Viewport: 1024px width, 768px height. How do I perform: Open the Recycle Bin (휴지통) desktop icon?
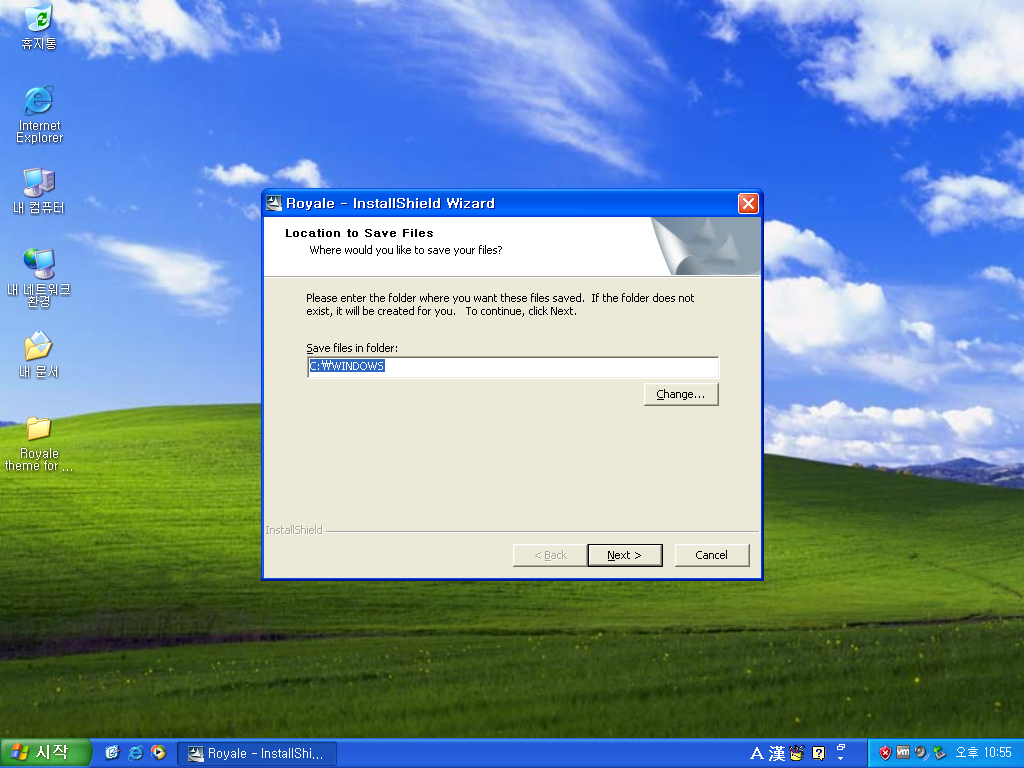(x=39, y=25)
